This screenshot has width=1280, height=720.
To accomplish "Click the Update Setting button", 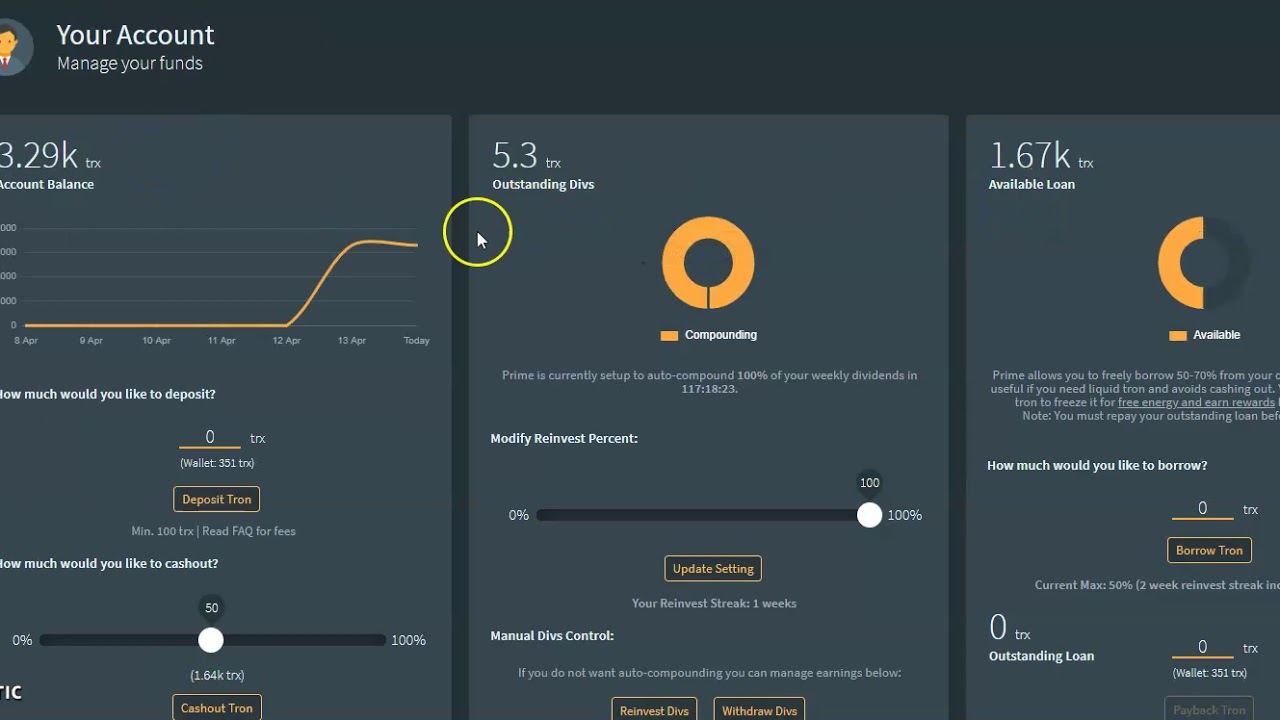I will coord(713,568).
